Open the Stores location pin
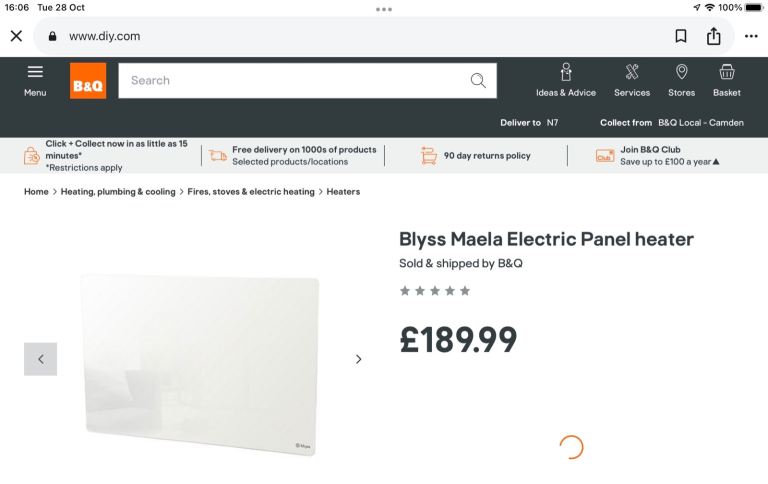768x484 pixels. (x=681, y=73)
